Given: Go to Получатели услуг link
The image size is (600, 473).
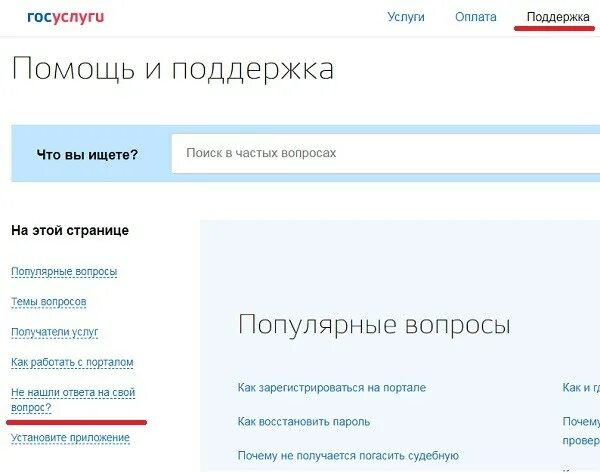Looking at the screenshot, I should pos(54,332).
